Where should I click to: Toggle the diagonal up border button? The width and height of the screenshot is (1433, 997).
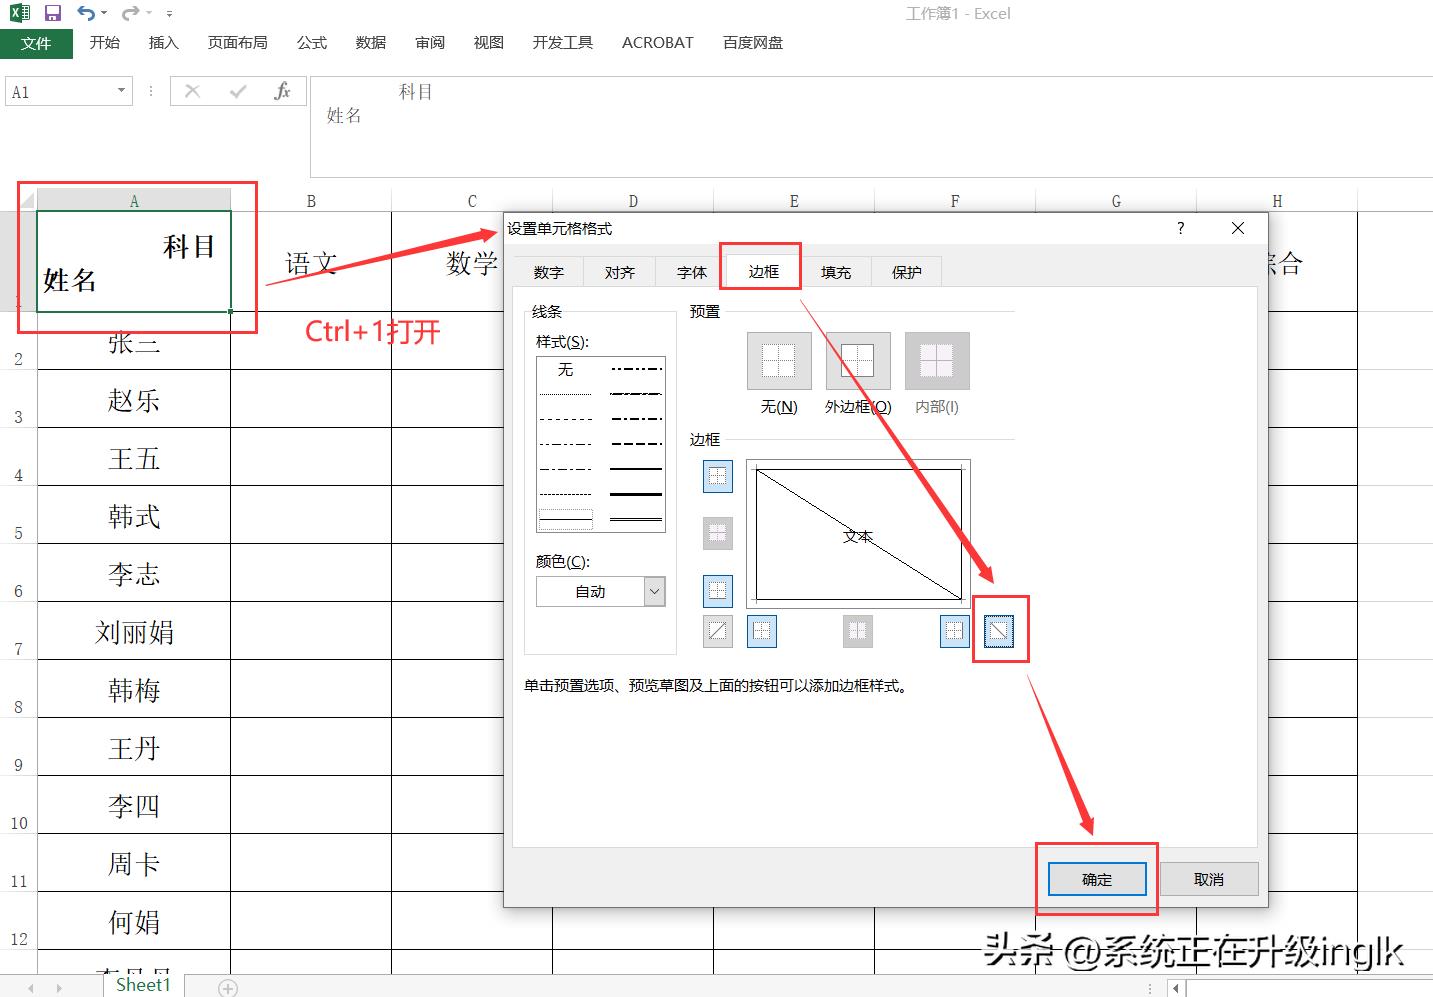[x=717, y=631]
